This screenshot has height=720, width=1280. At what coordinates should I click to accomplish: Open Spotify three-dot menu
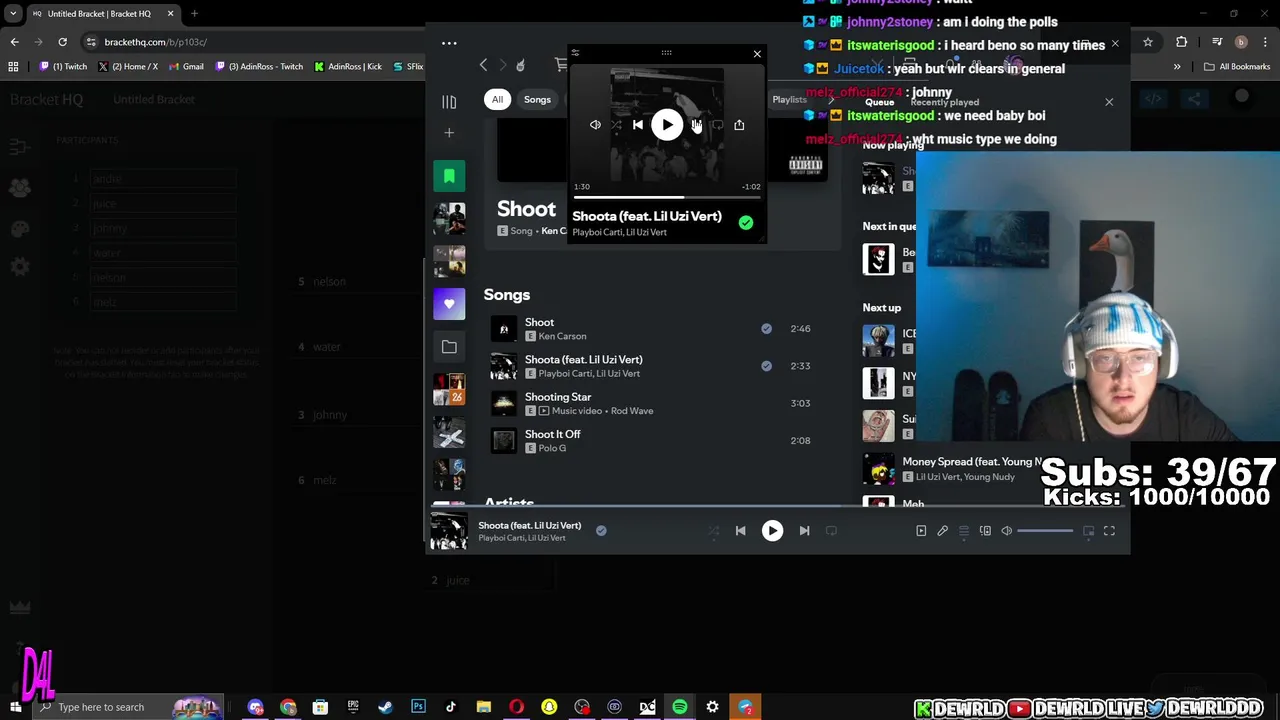coord(449,43)
